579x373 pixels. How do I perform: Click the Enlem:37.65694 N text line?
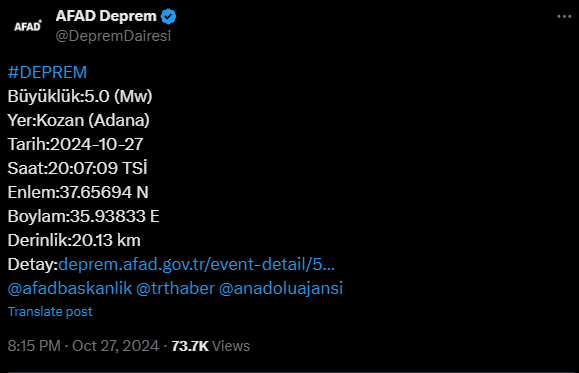pos(78,192)
